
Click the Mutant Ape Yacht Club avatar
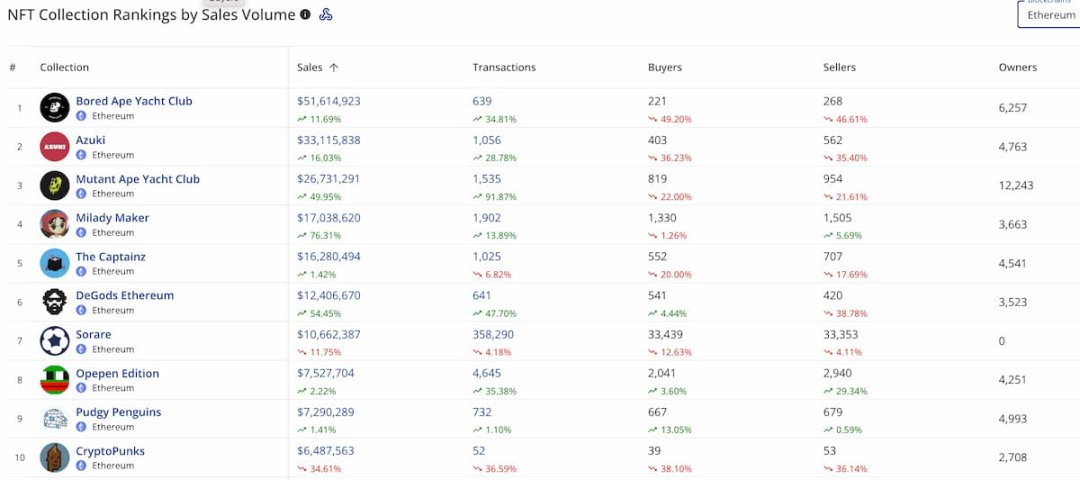click(x=55, y=186)
